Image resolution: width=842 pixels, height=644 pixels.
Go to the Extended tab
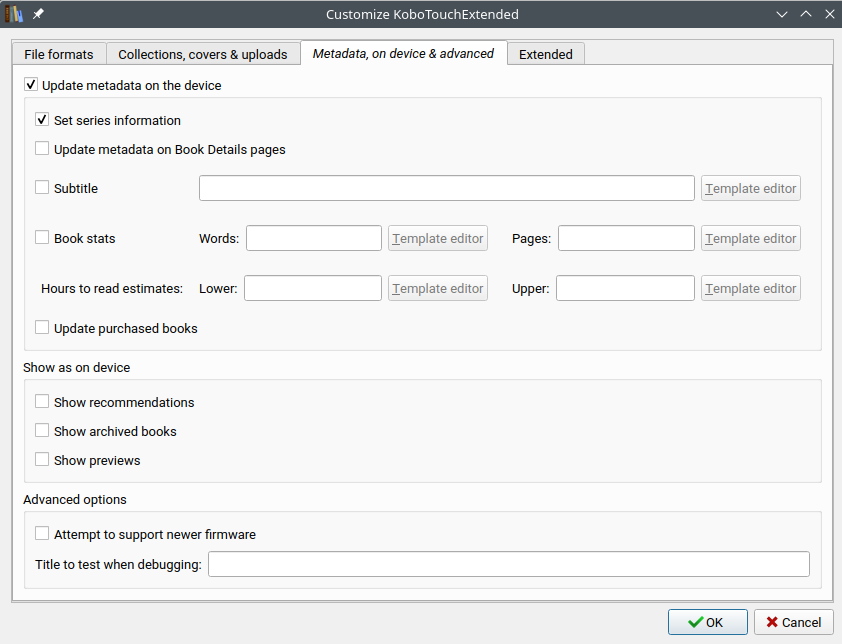point(546,54)
